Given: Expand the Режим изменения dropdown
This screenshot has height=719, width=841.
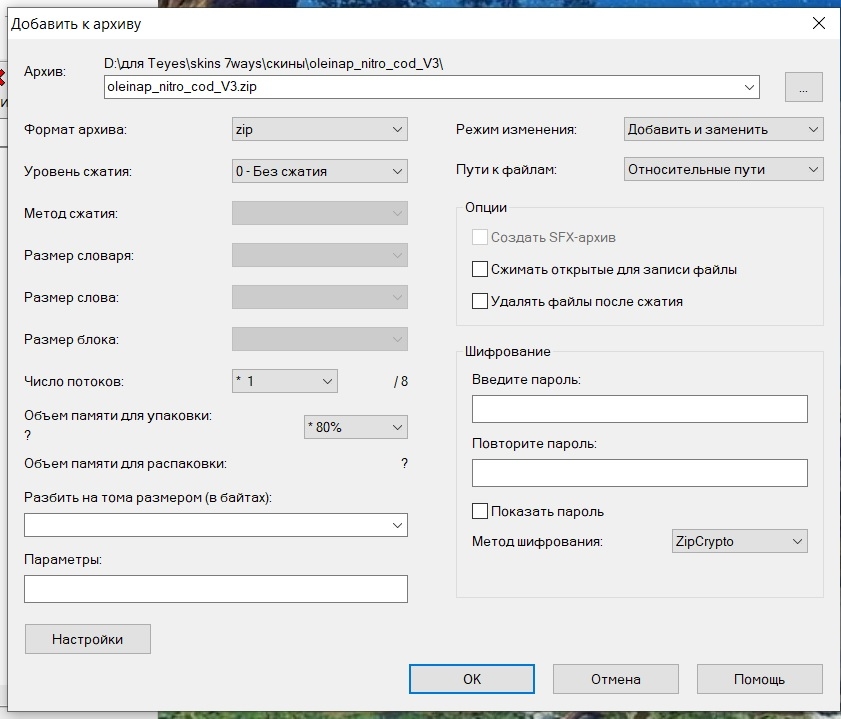Looking at the screenshot, I should point(722,129).
